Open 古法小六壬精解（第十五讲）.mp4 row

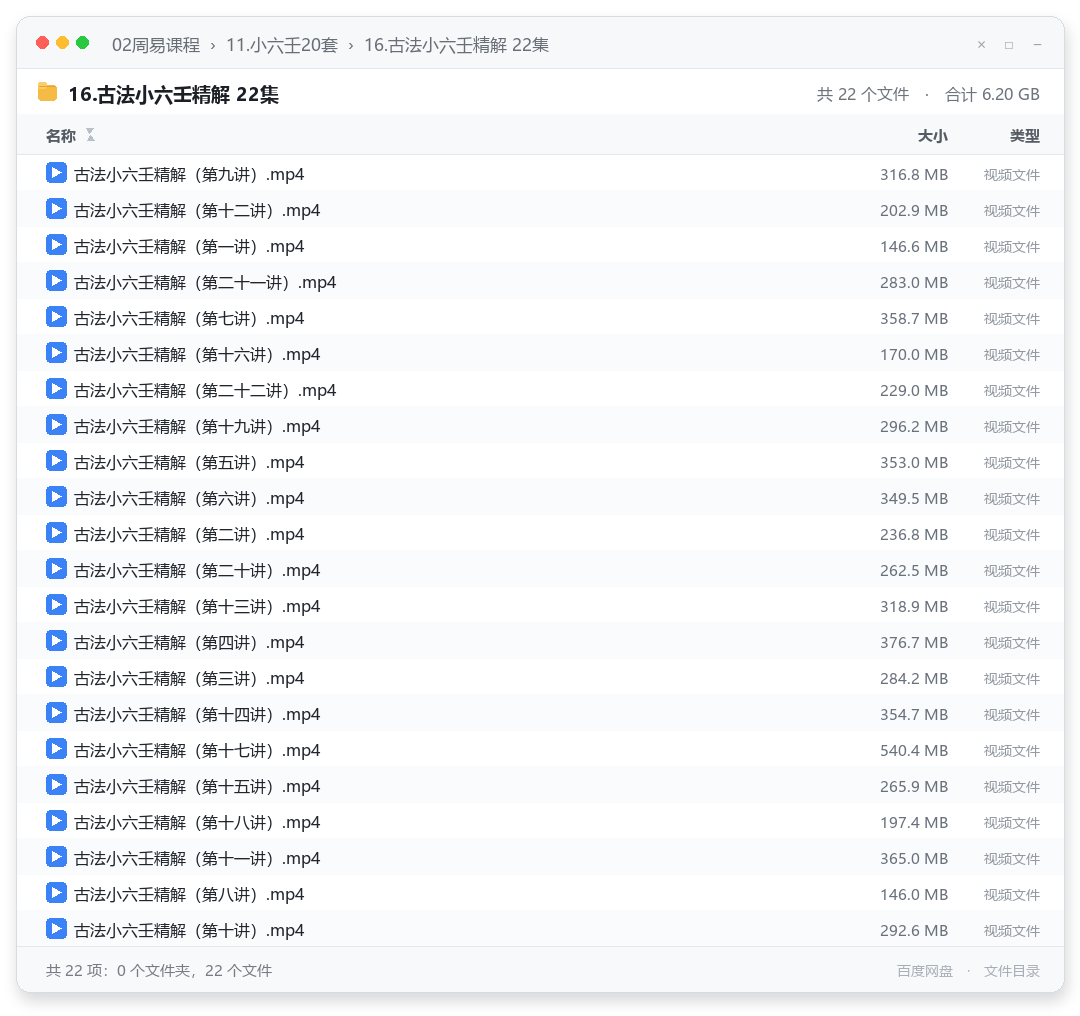pyautogui.click(x=540, y=786)
